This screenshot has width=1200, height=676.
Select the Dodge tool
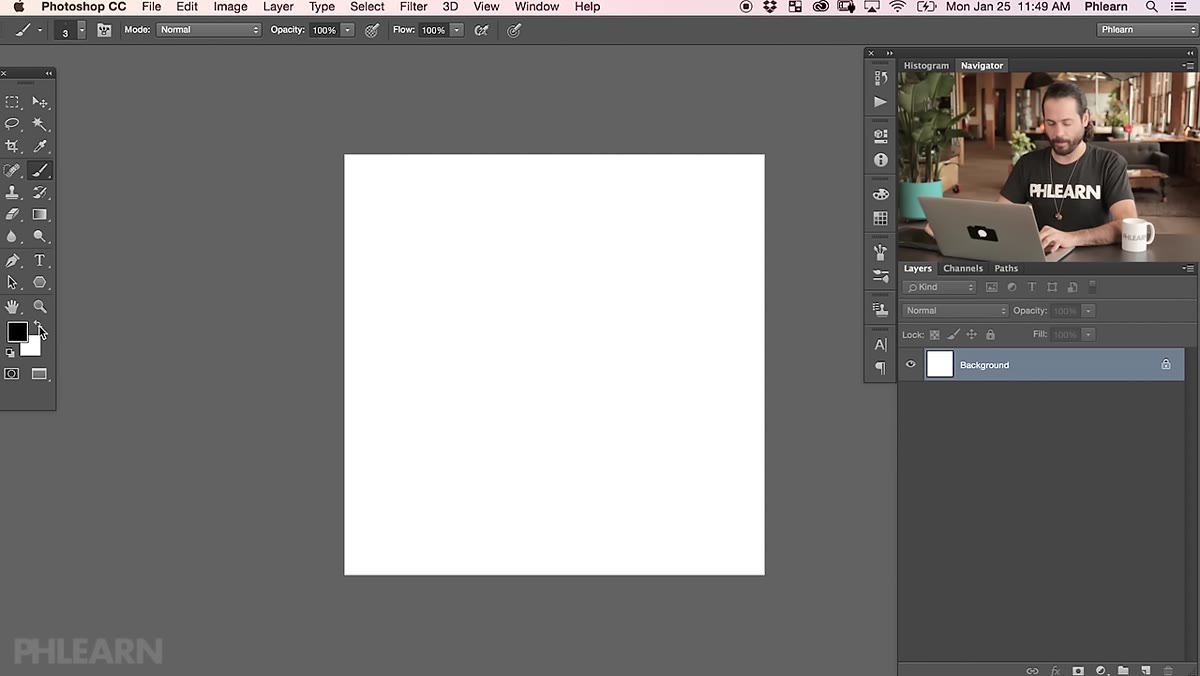click(x=40, y=237)
